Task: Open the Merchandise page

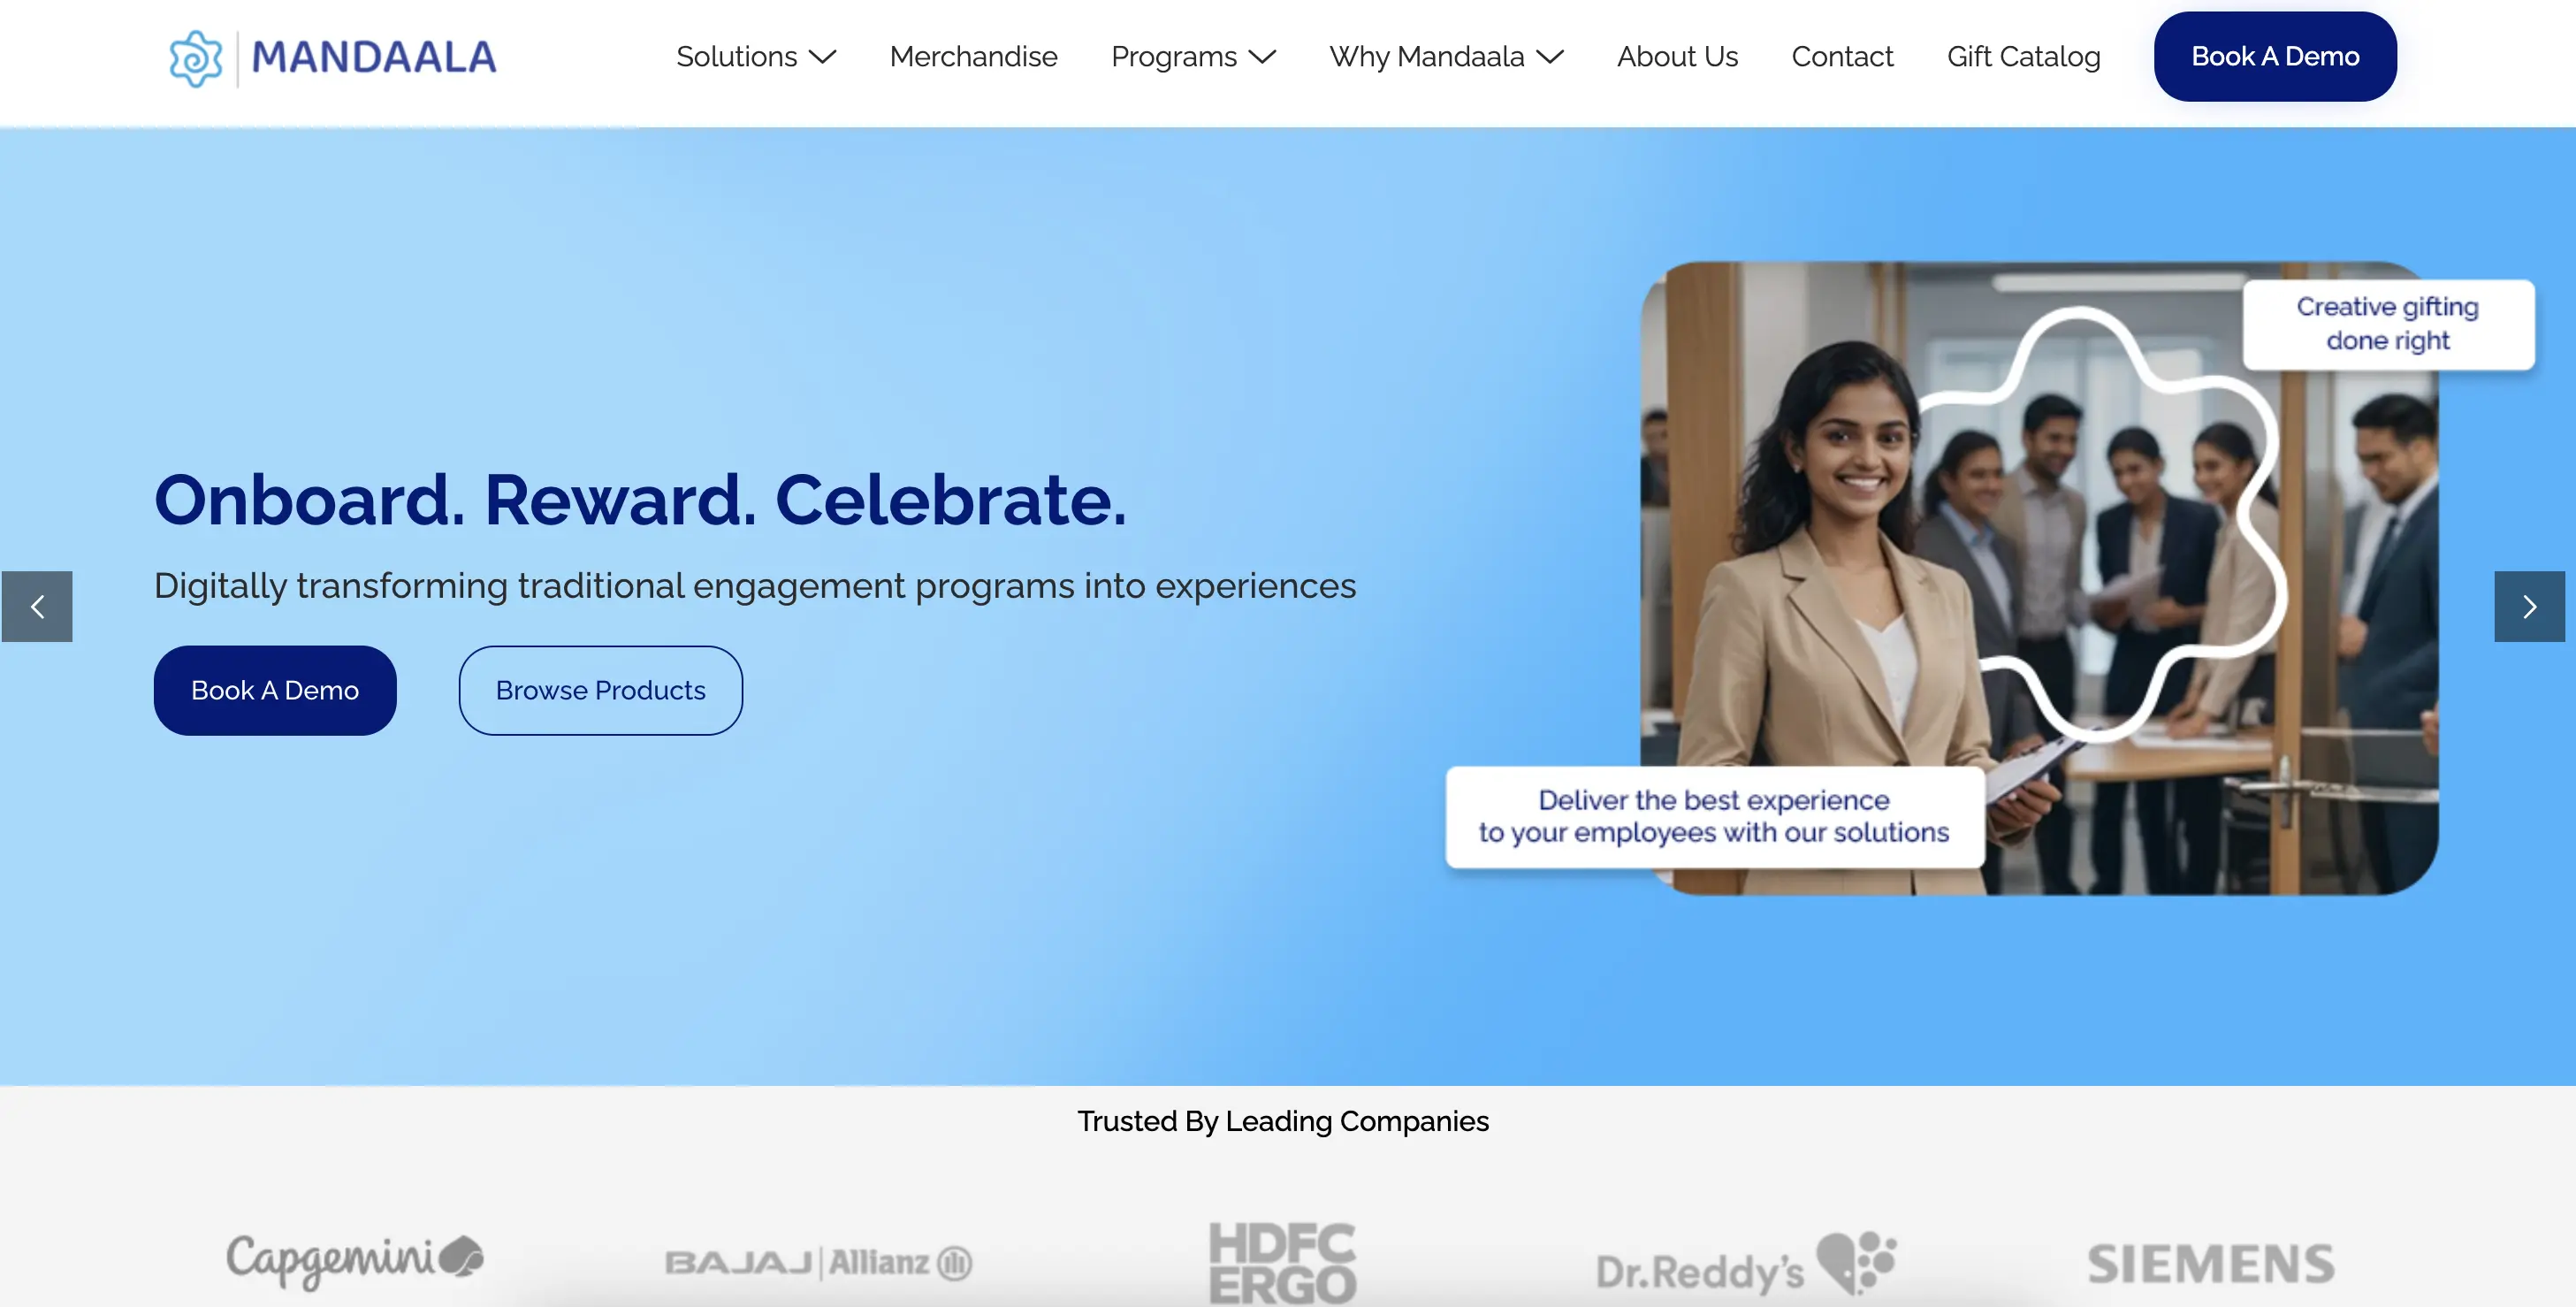Action: click(x=973, y=57)
